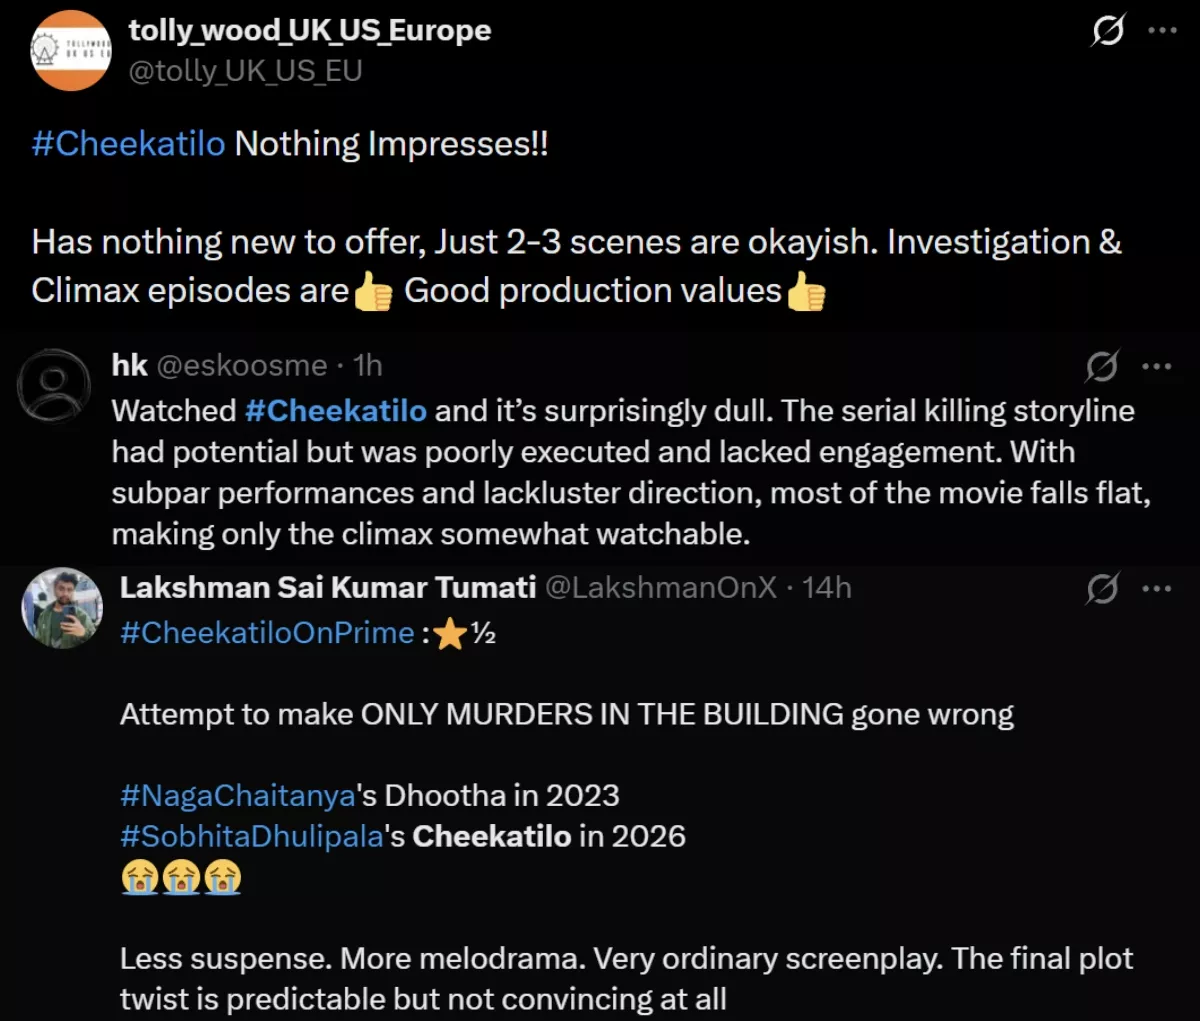Click Grok icon on Lakshman's post
1200x1021 pixels.
[1102, 589]
